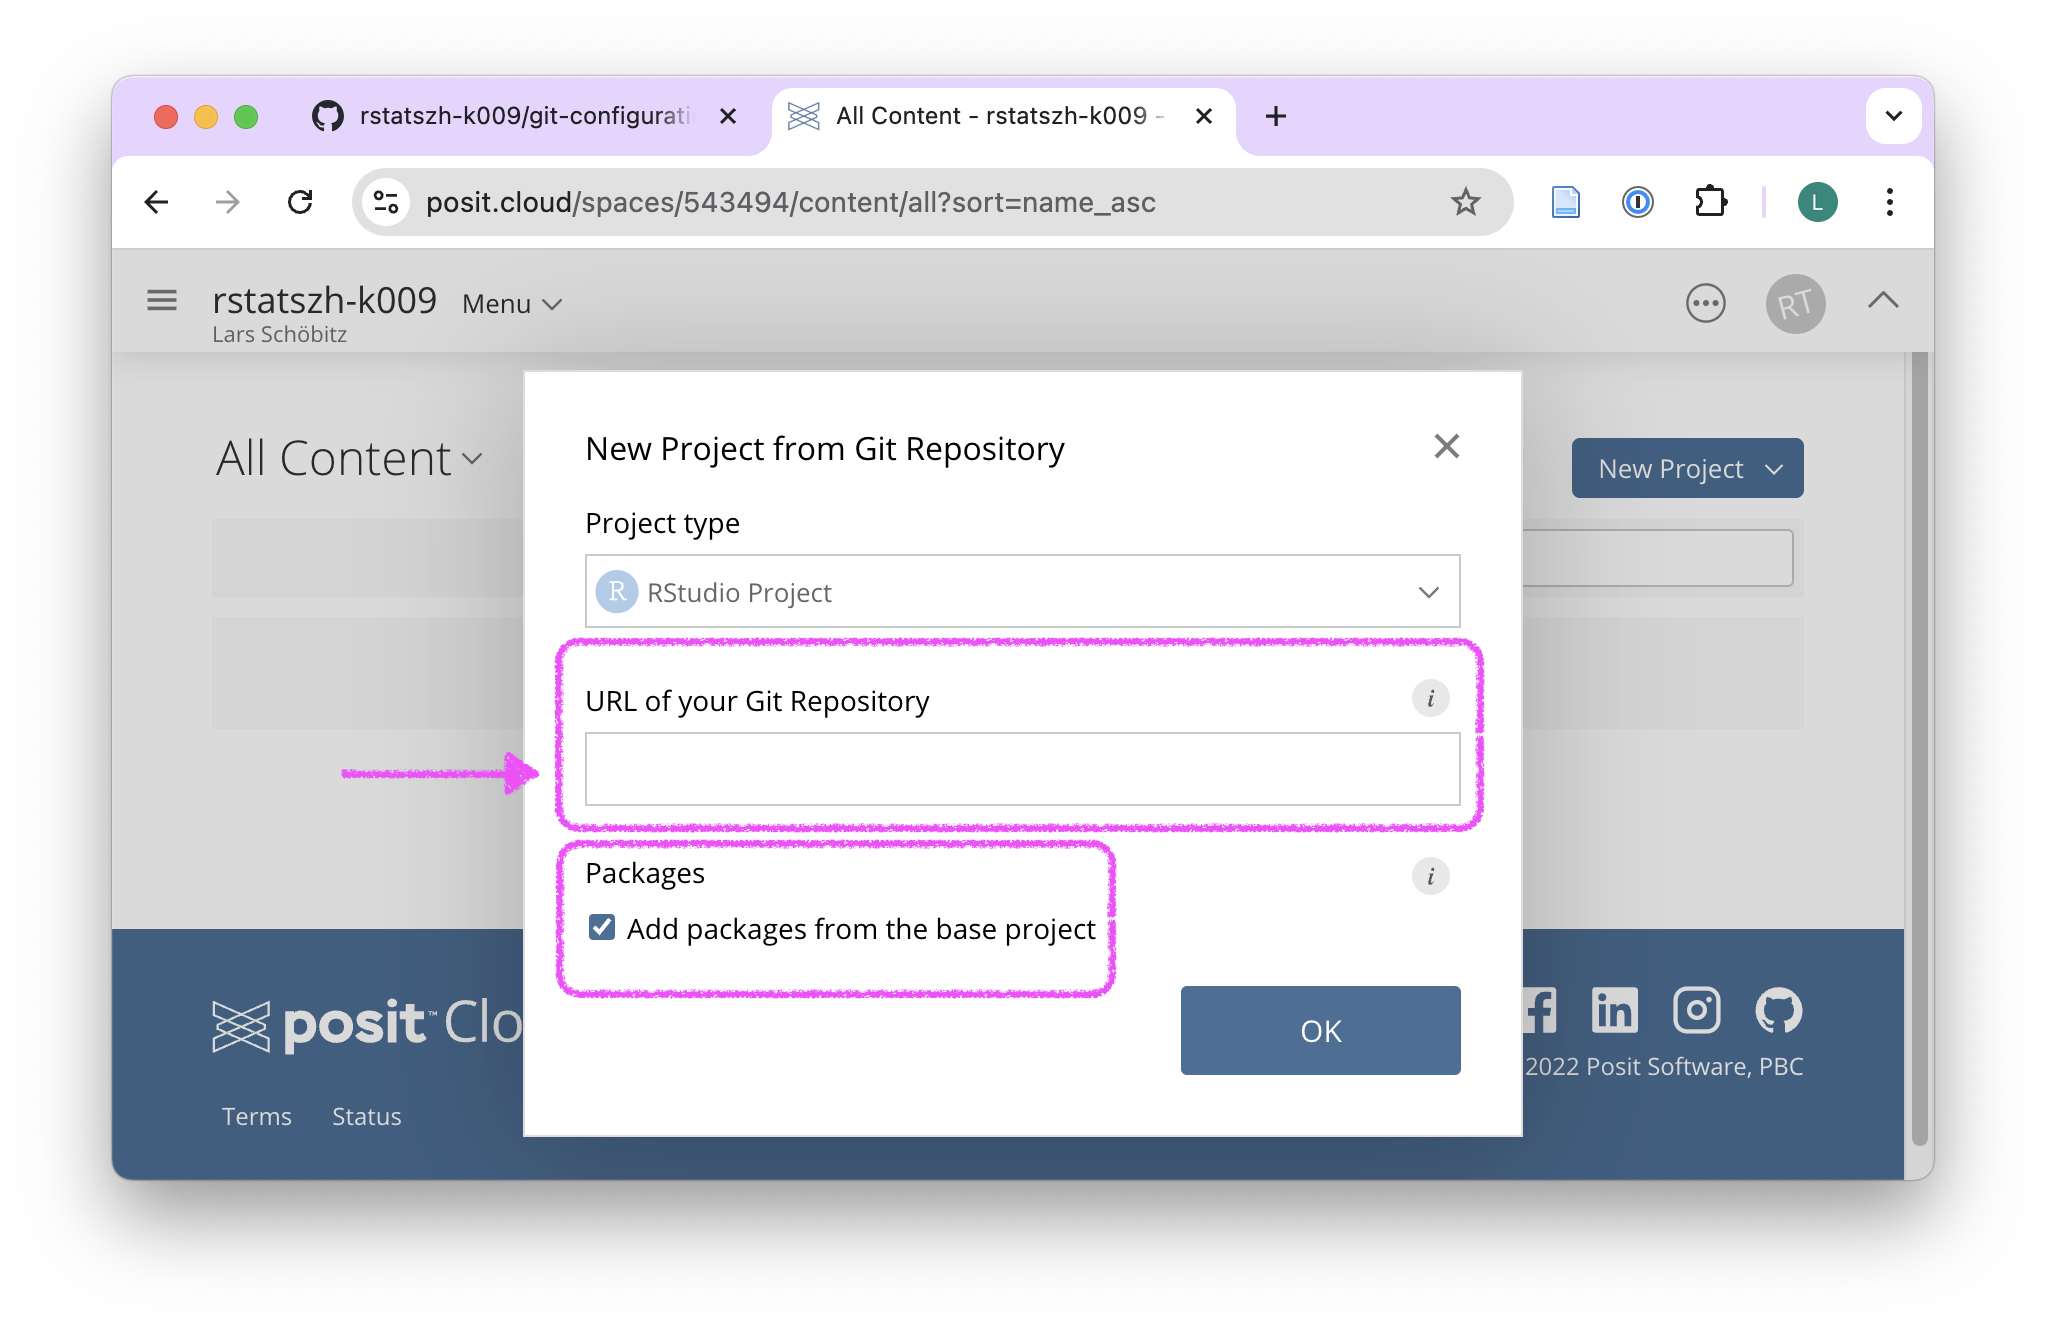Bookmark this page with star icon
Image resolution: width=2046 pixels, height=1328 pixels.
coord(1465,202)
